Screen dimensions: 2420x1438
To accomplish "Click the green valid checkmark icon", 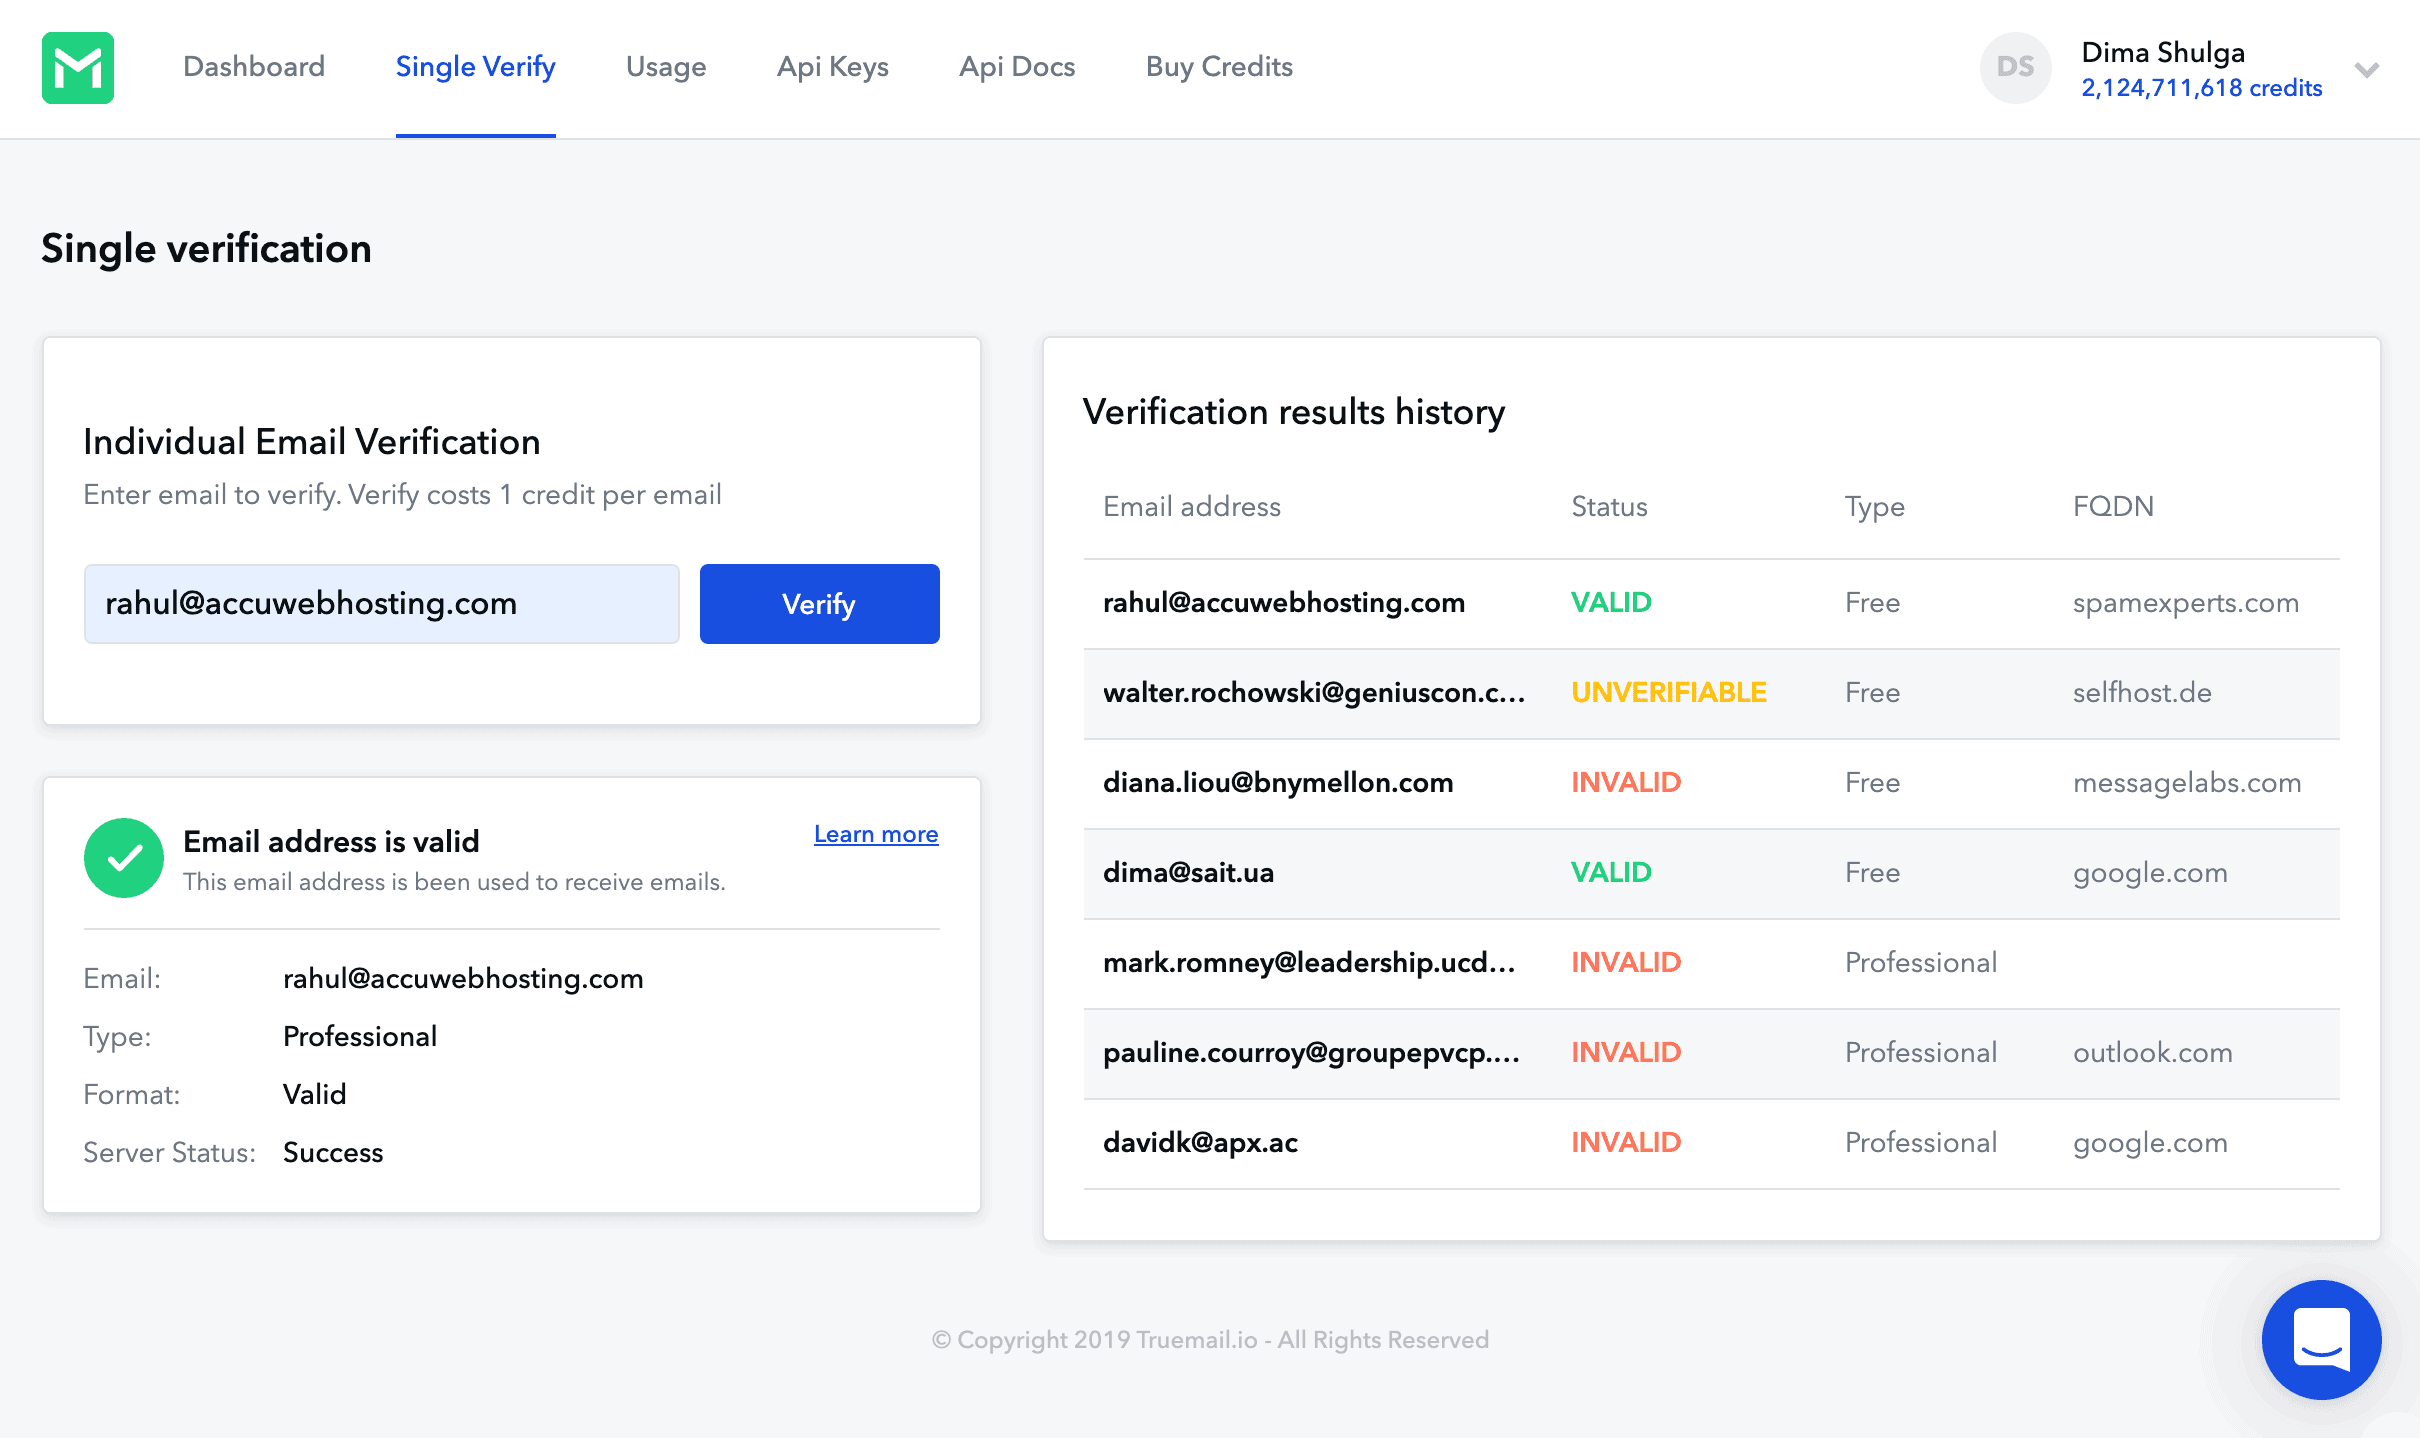I will point(124,858).
